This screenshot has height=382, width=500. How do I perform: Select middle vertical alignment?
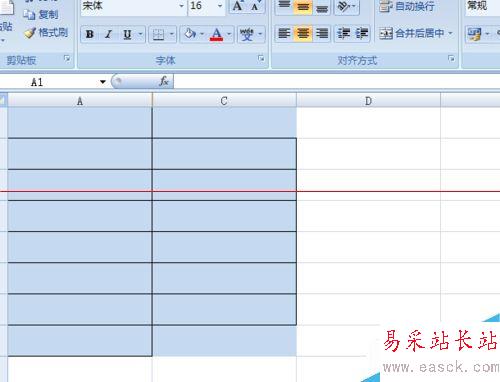(303, 7)
